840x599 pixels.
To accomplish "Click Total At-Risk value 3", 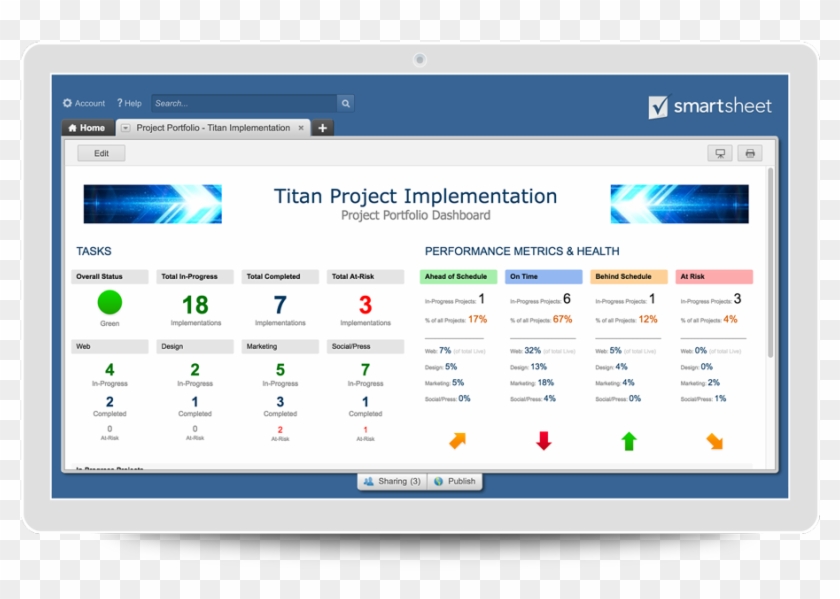I will (365, 305).
